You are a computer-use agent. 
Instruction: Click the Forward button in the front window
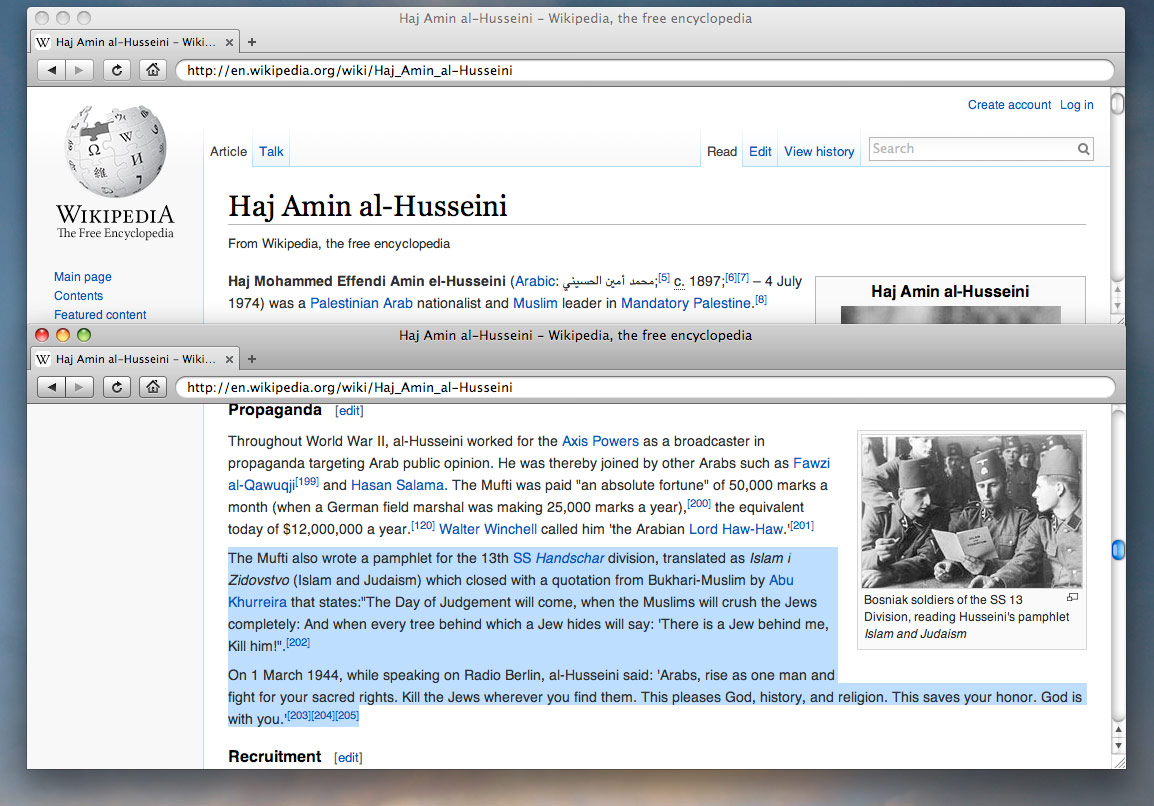point(79,387)
